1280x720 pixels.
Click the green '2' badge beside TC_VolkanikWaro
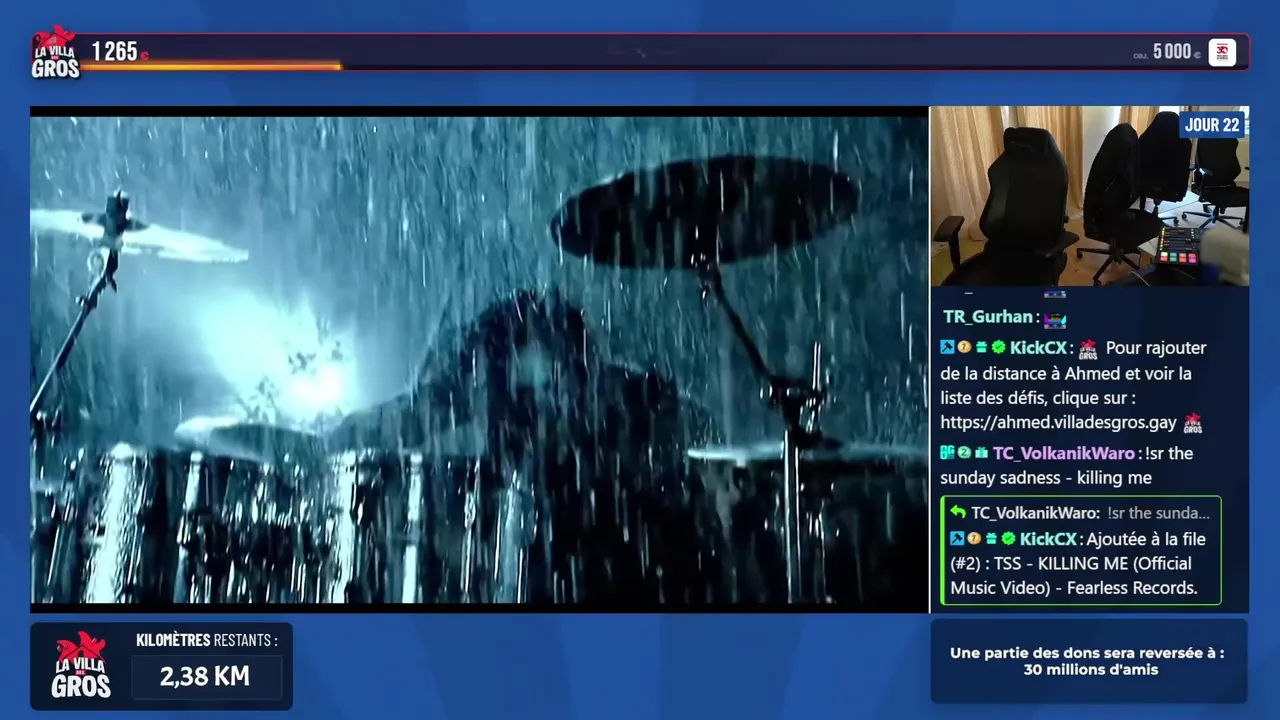964,453
